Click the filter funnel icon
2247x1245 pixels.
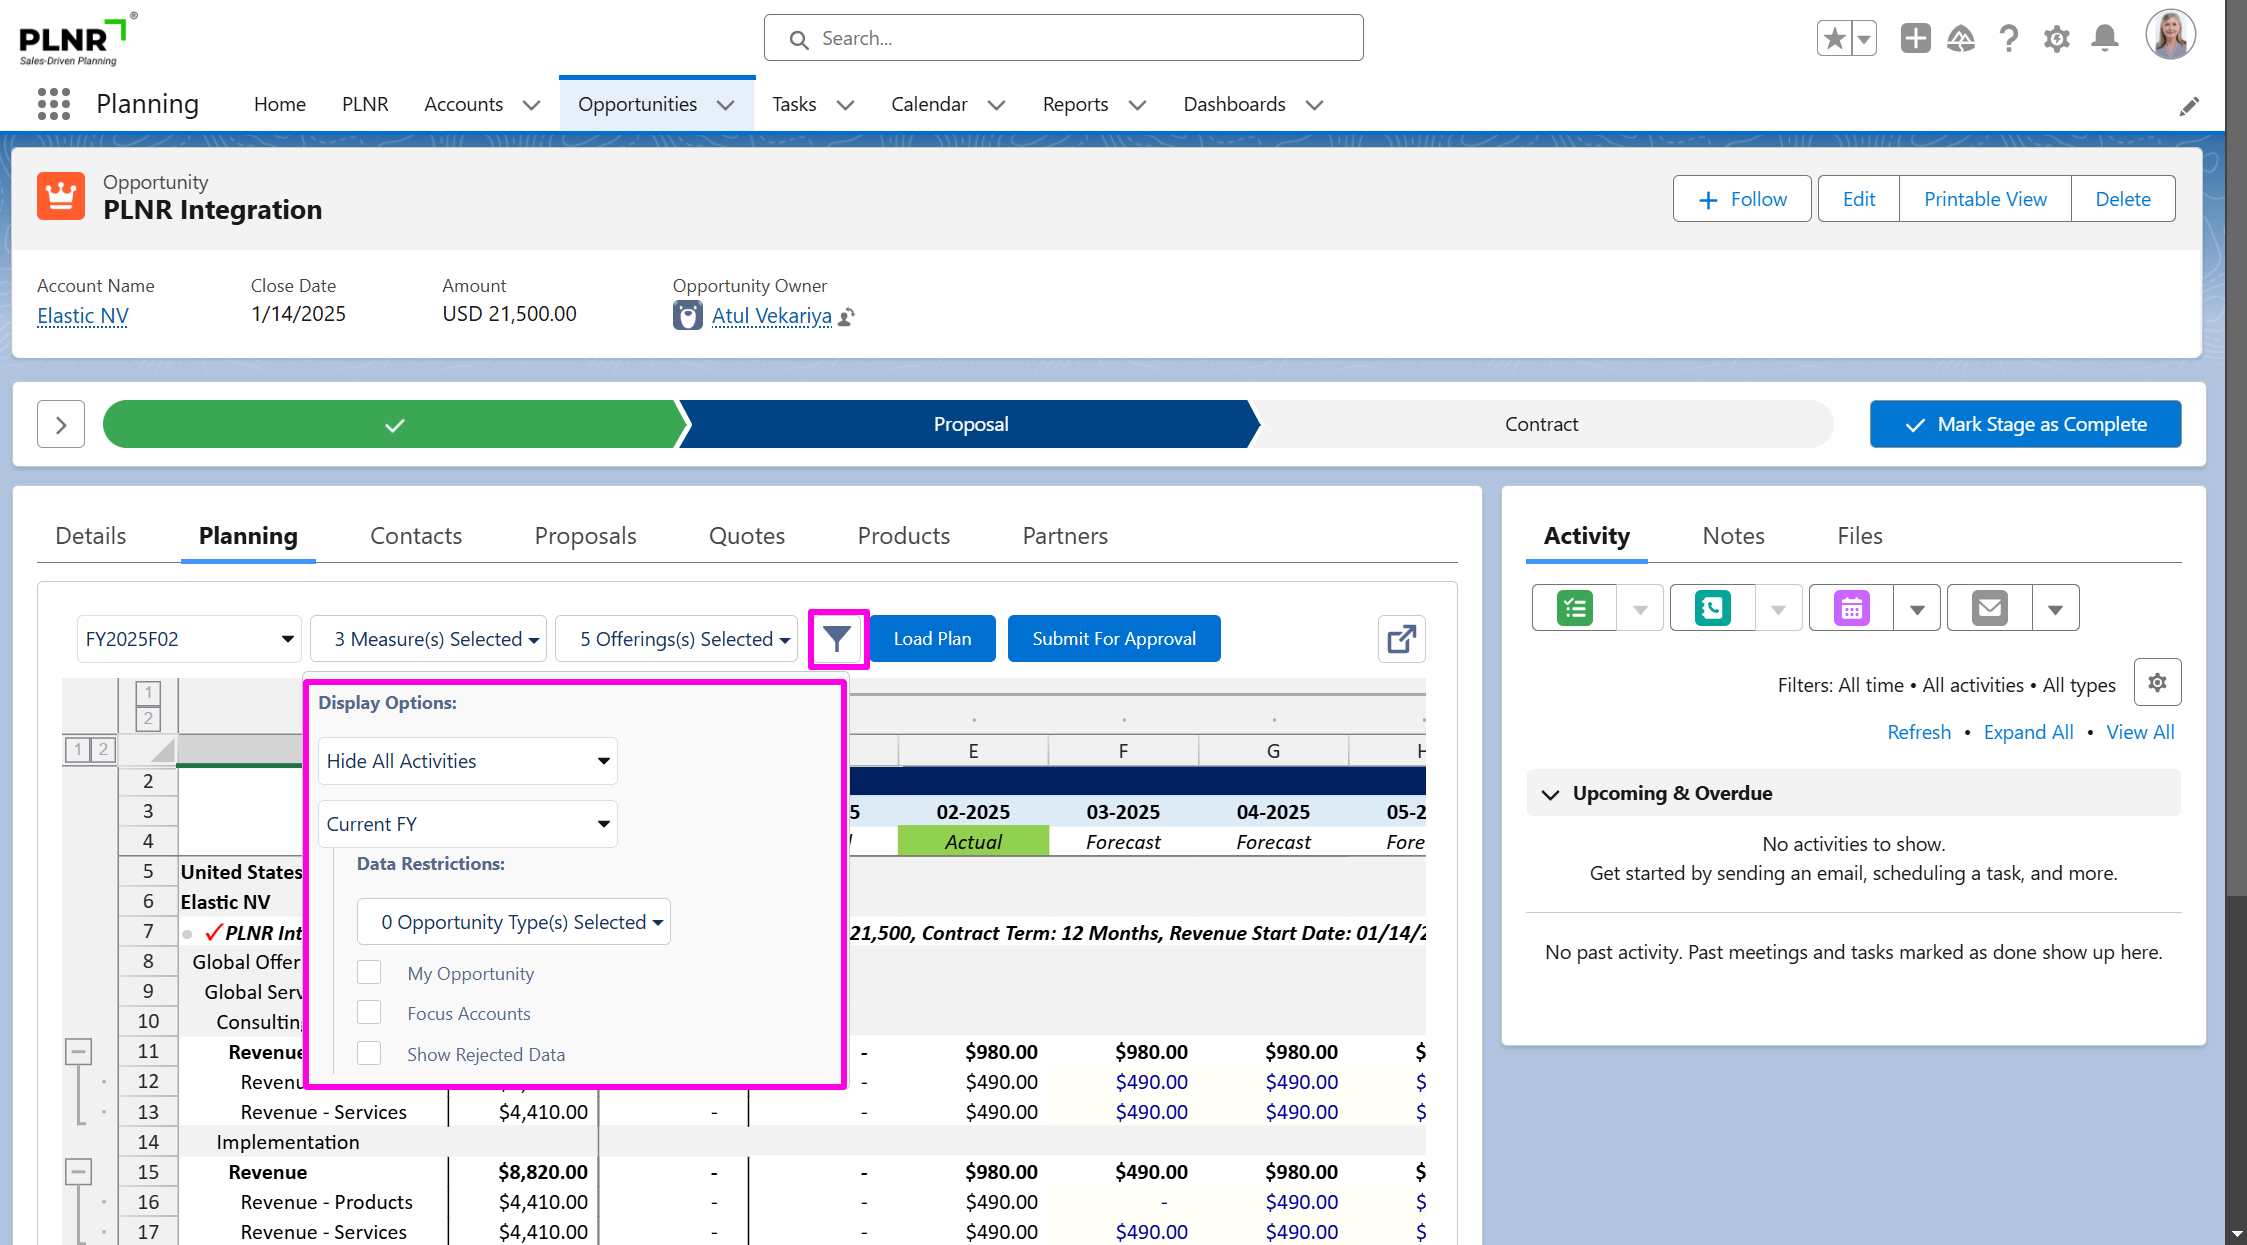837,638
